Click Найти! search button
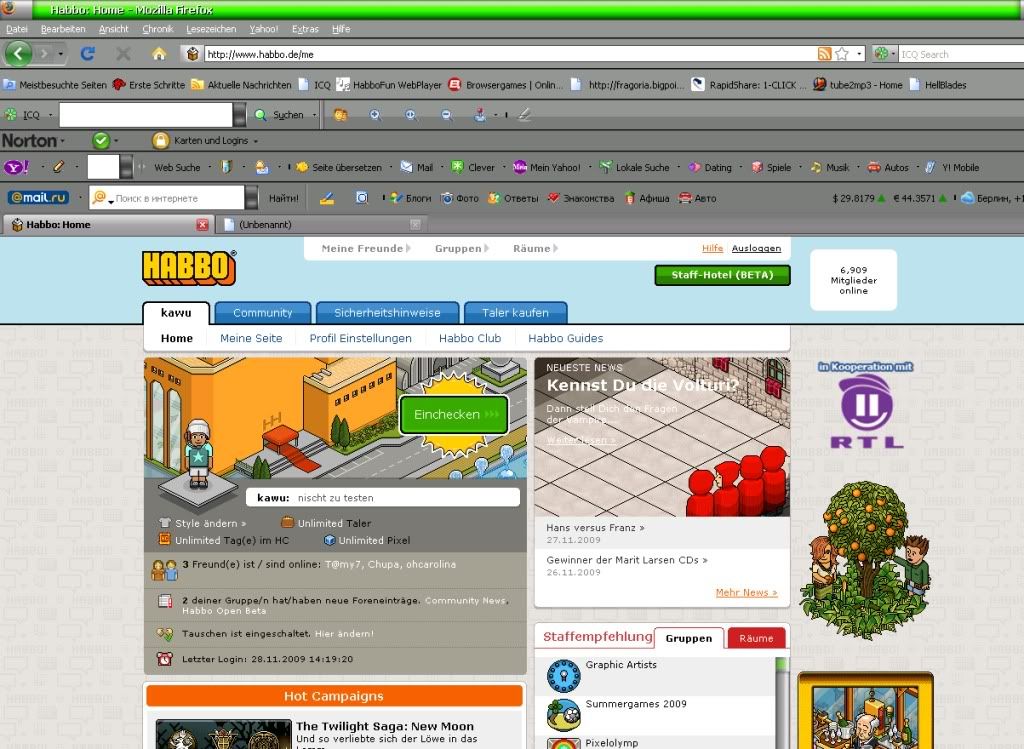 283,198
